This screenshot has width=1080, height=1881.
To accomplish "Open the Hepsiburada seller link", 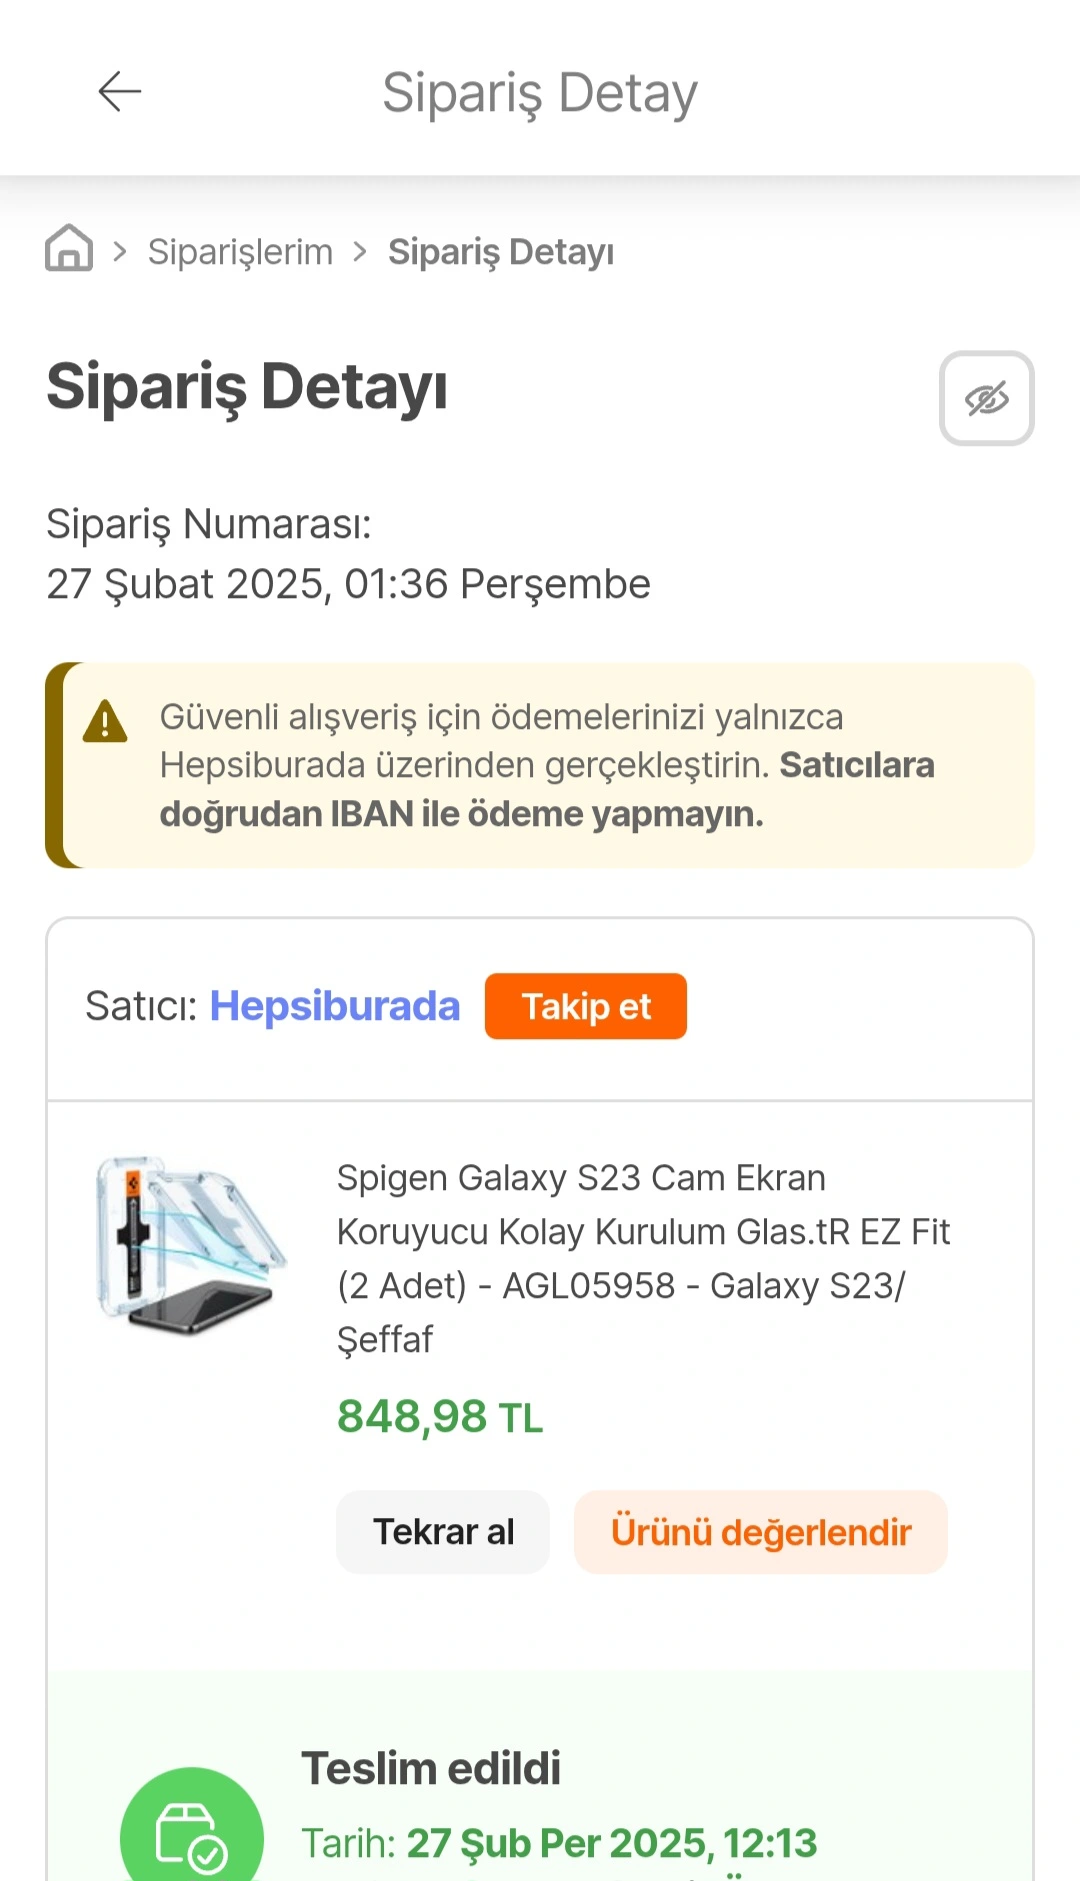I will pyautogui.click(x=334, y=1006).
